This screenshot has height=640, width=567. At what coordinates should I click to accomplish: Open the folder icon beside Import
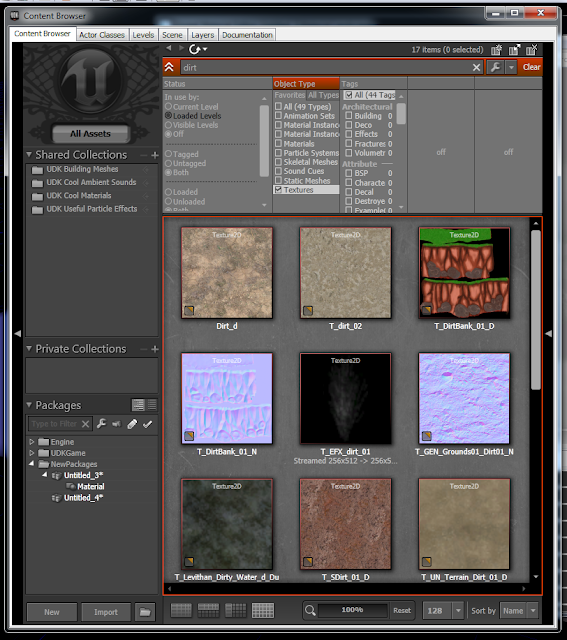(145, 612)
